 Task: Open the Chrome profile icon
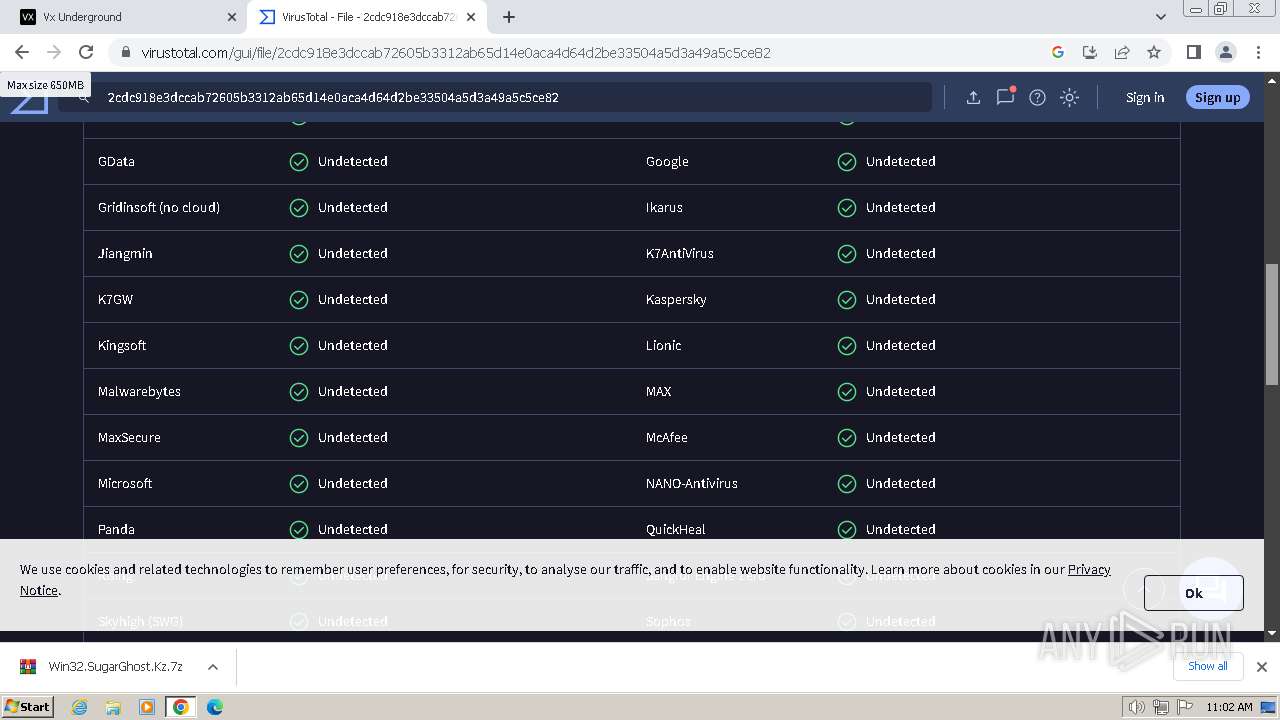(1225, 52)
